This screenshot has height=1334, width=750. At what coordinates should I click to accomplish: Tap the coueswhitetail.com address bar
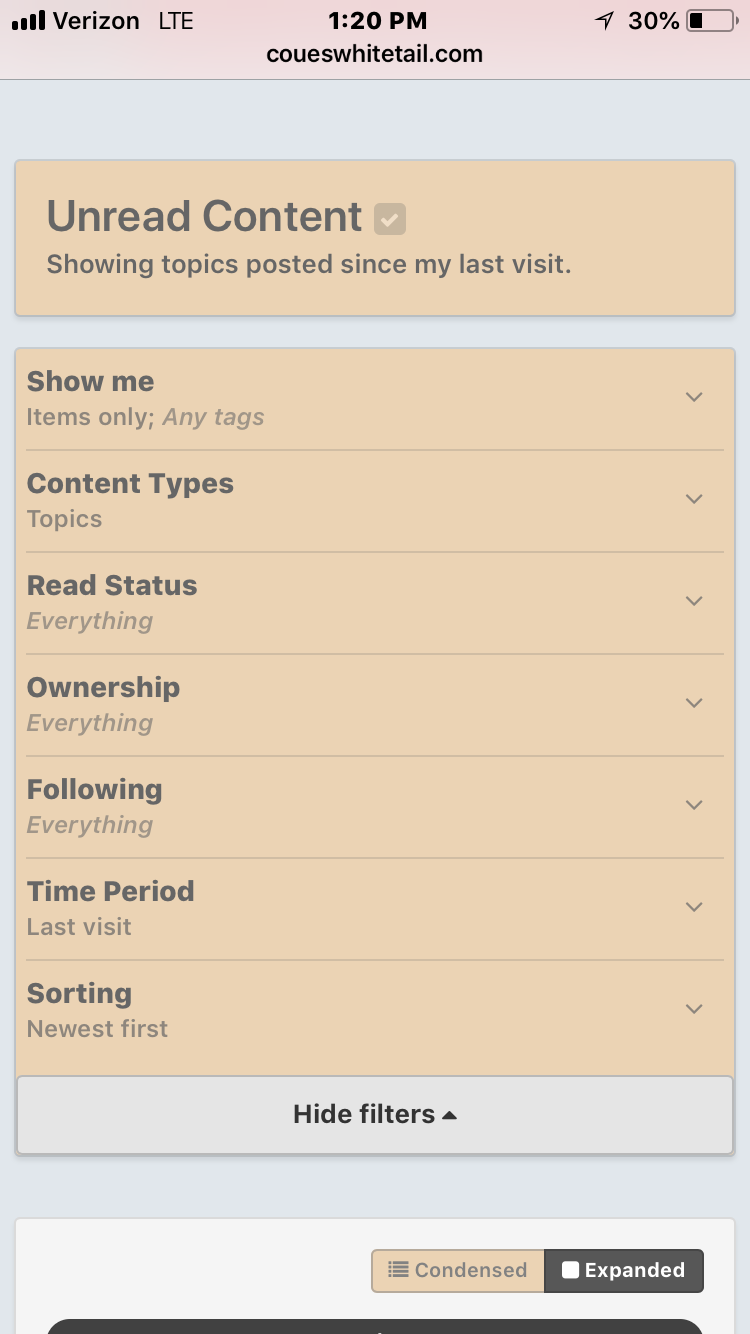pos(375,54)
